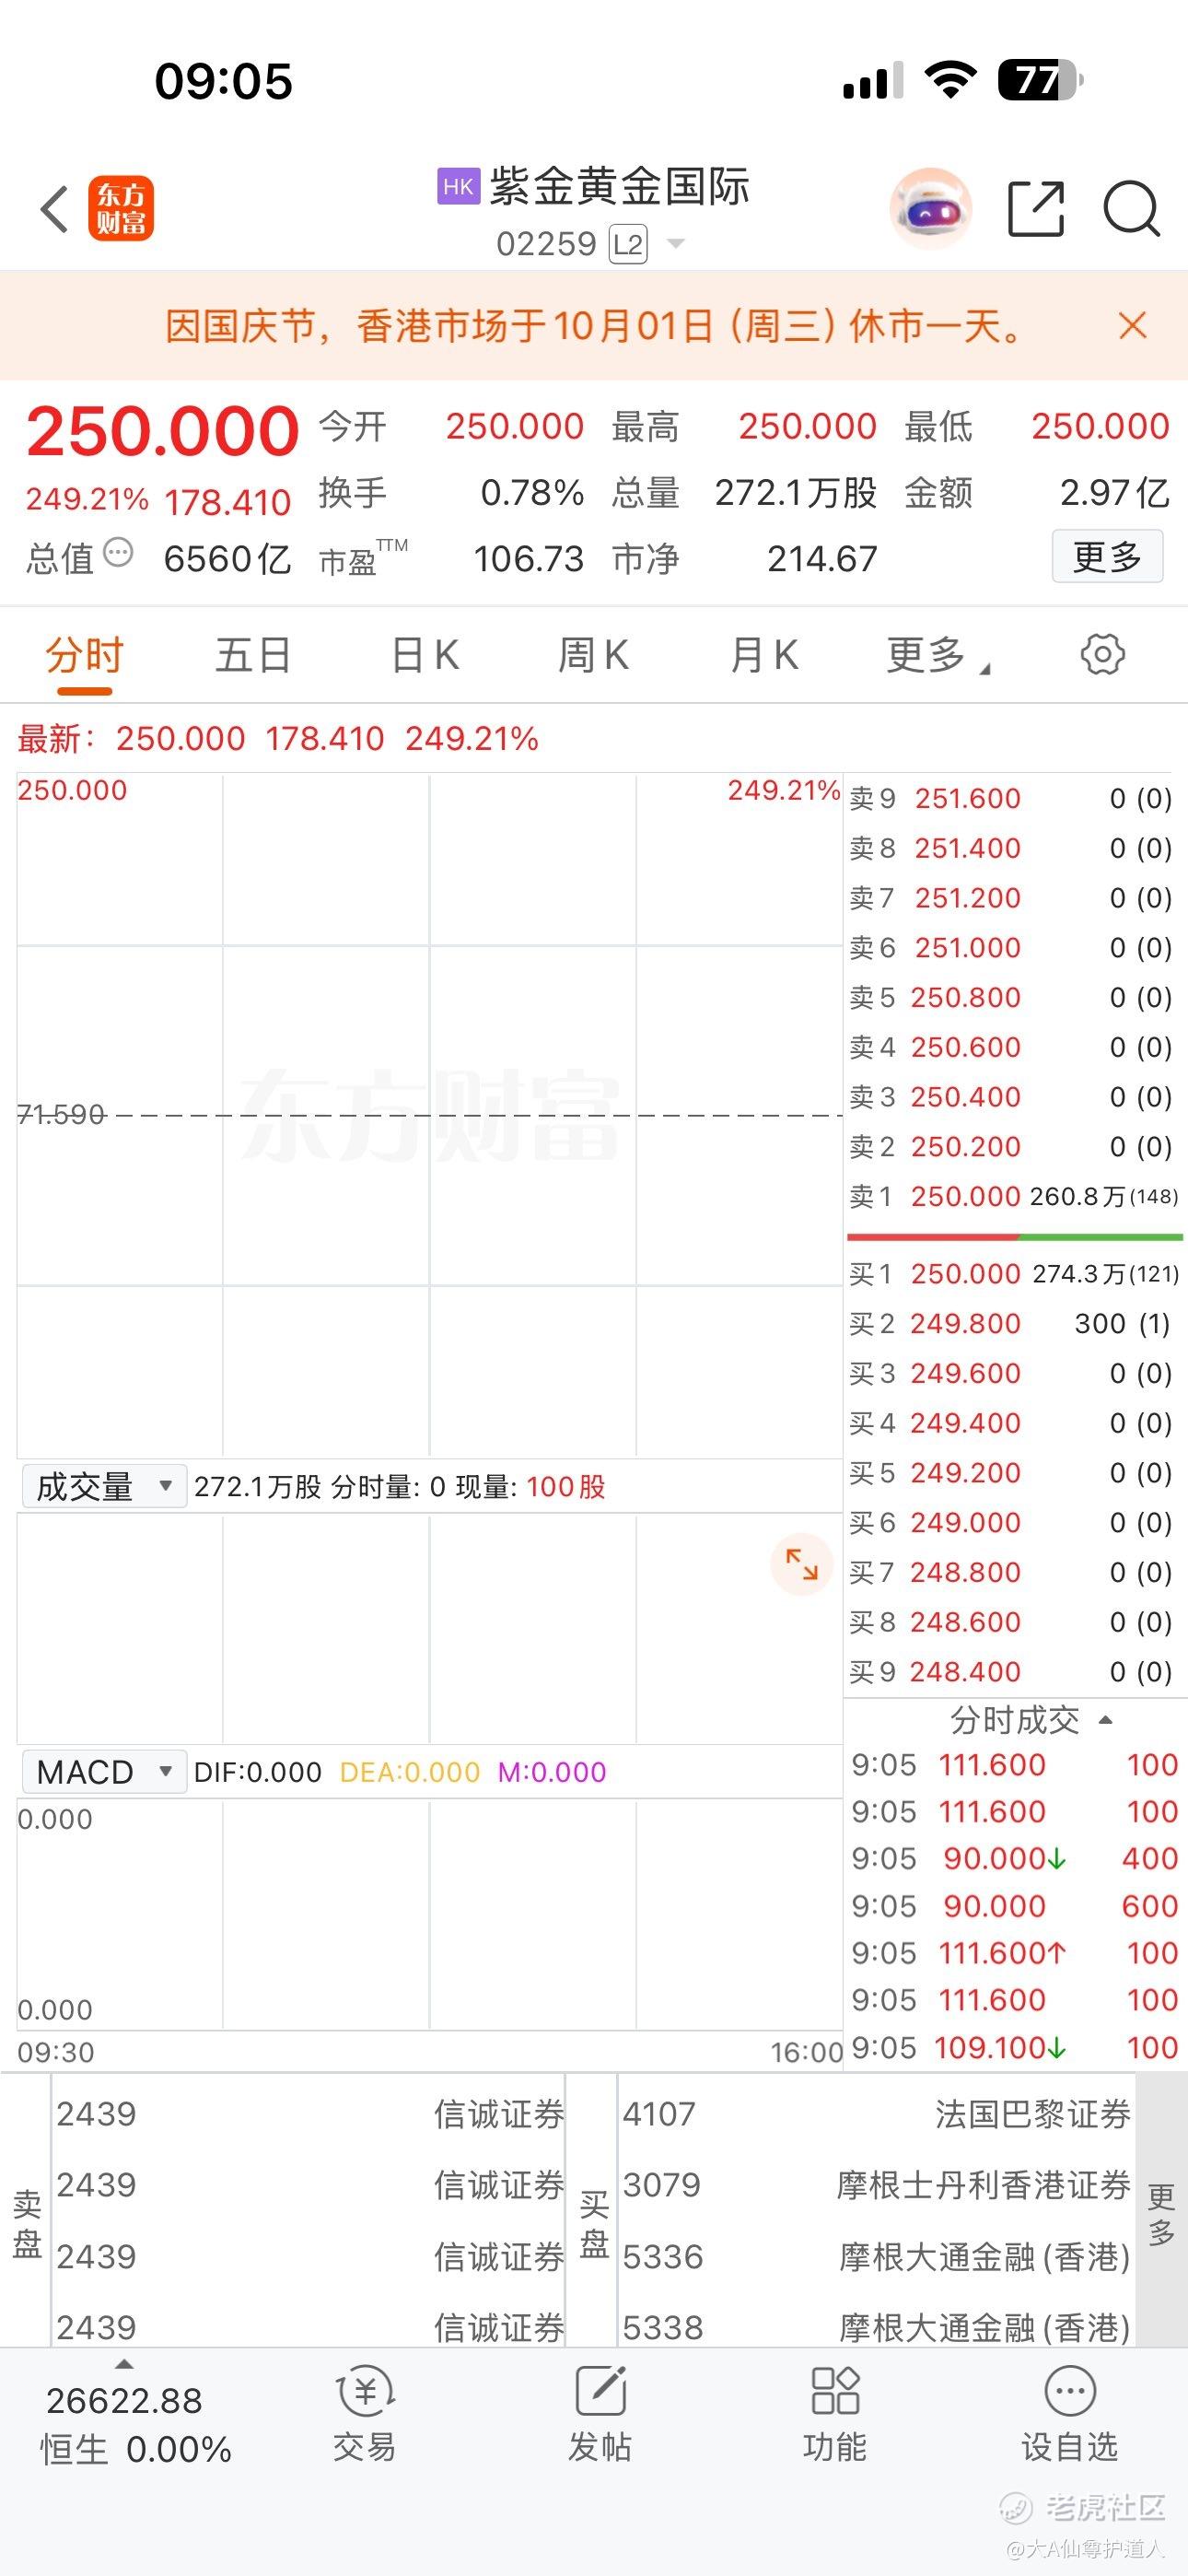Open the search magnifier icon
Image resolution: width=1188 pixels, height=2576 pixels.
1131,209
